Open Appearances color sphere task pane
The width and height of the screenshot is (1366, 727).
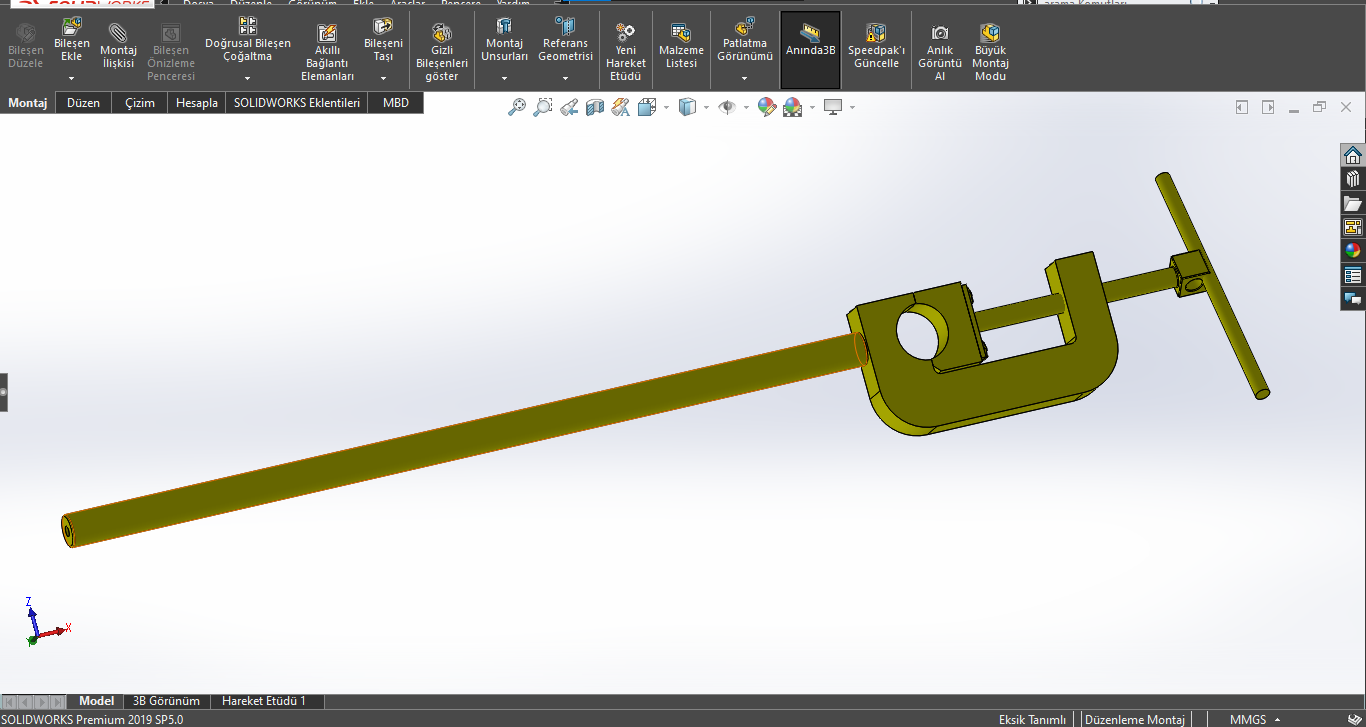(1353, 251)
